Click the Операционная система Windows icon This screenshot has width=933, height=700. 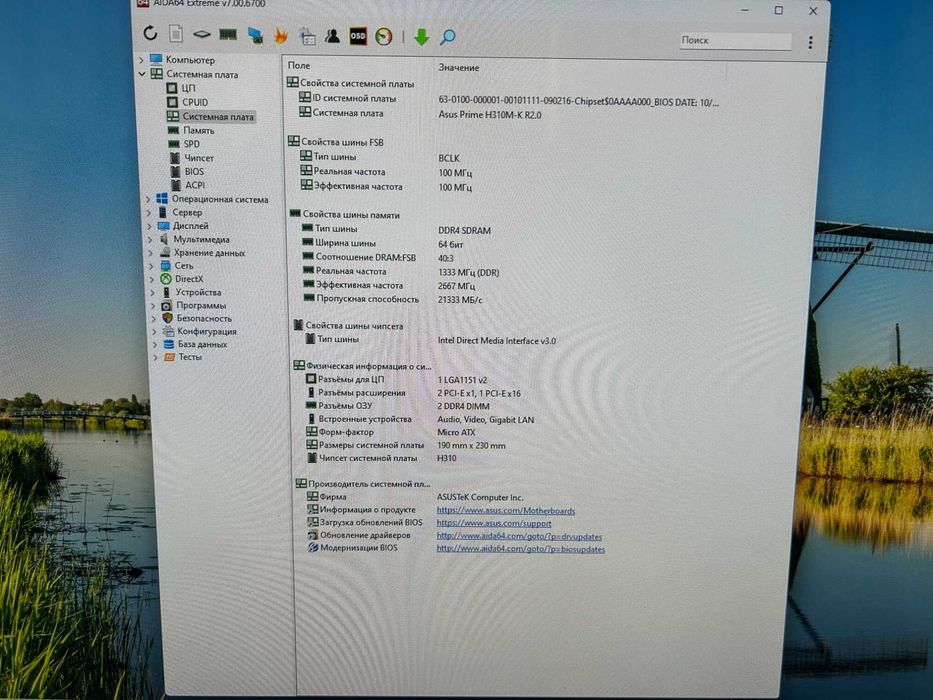click(x=162, y=199)
